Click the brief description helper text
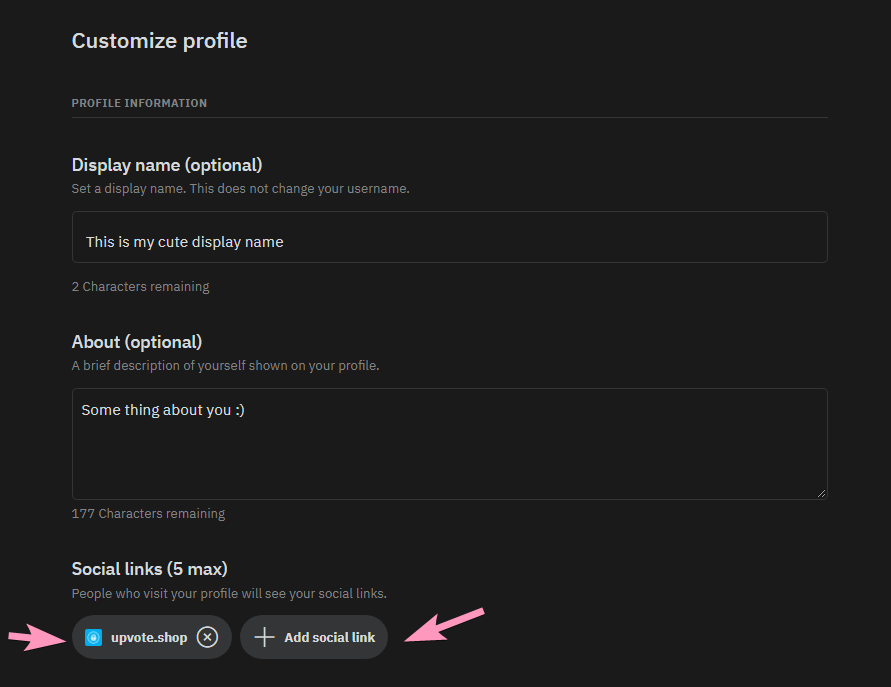 (225, 365)
